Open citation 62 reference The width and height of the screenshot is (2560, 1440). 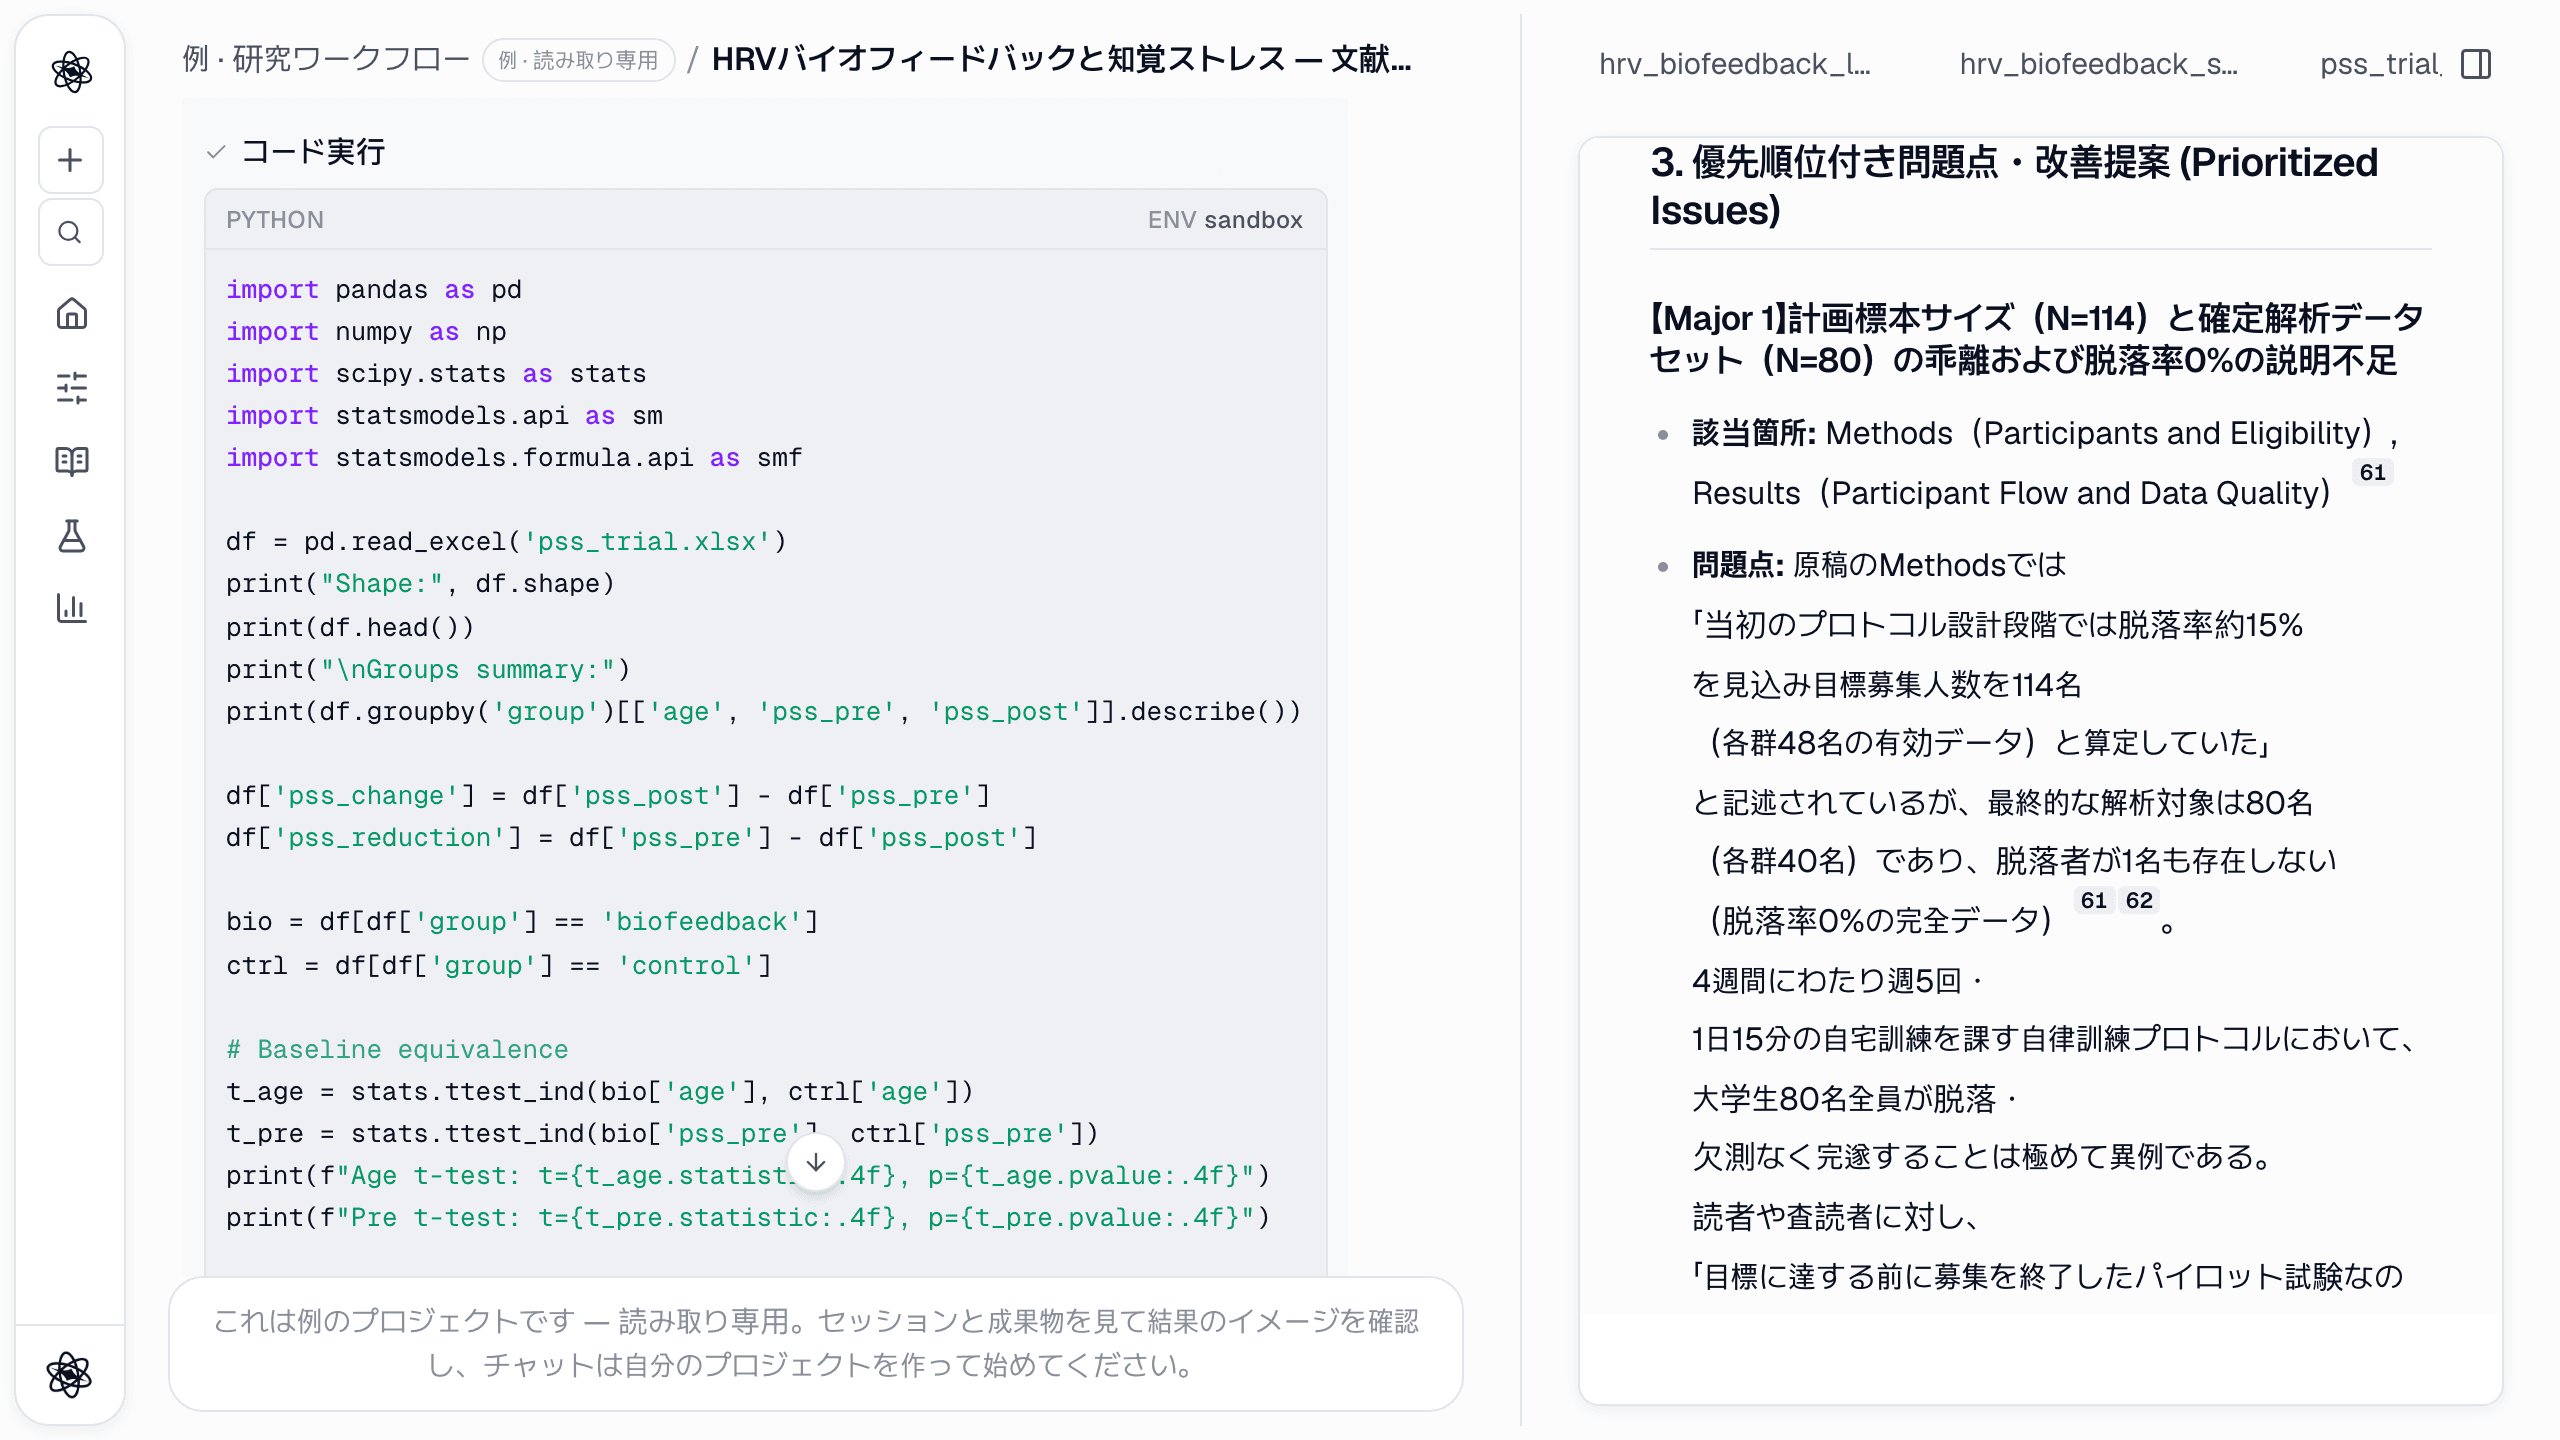click(2138, 900)
